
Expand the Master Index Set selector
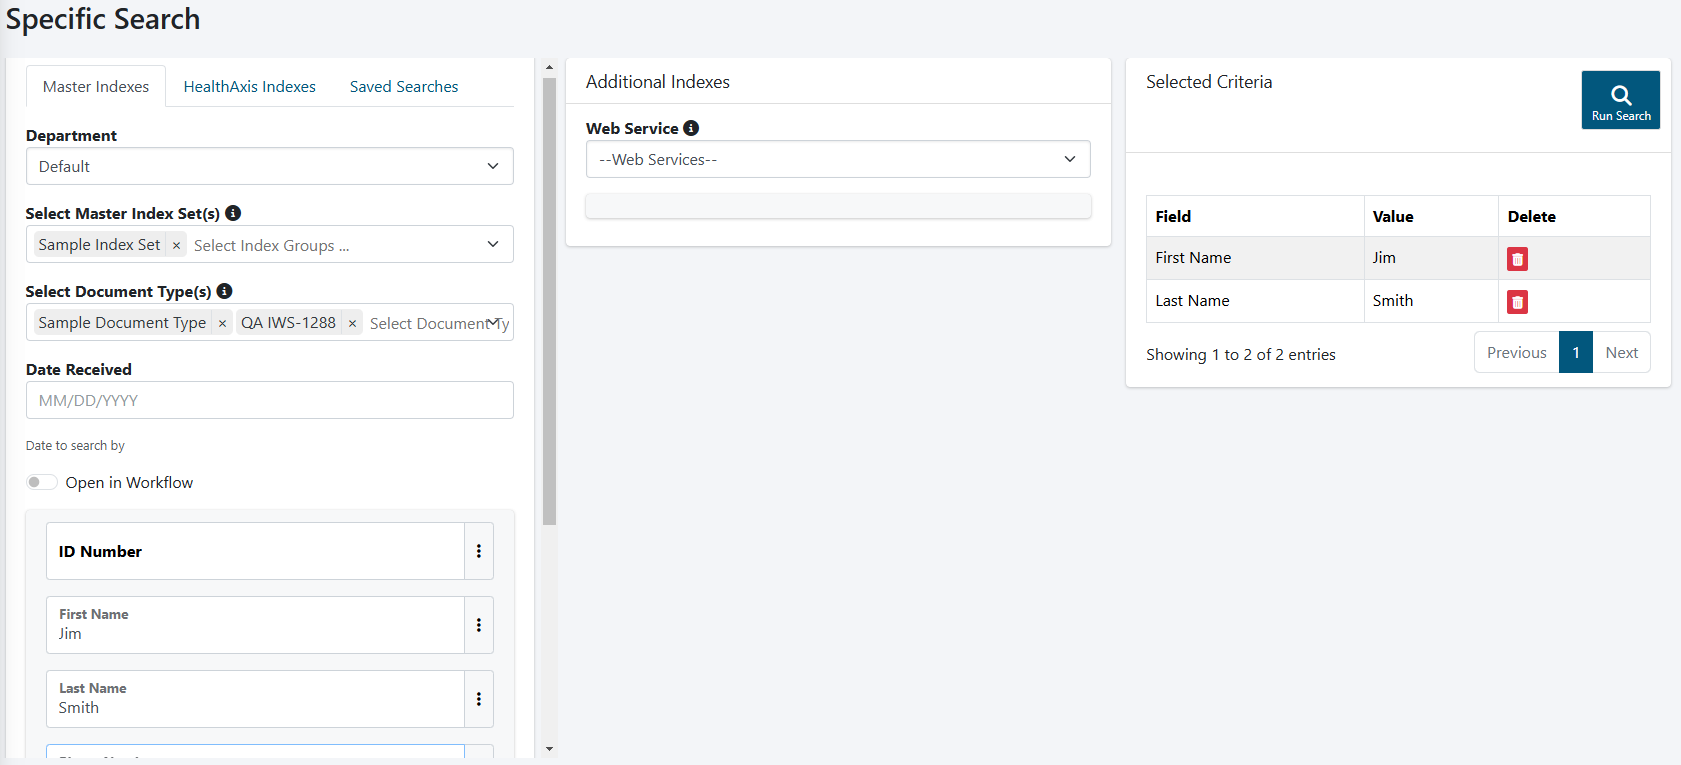point(492,244)
